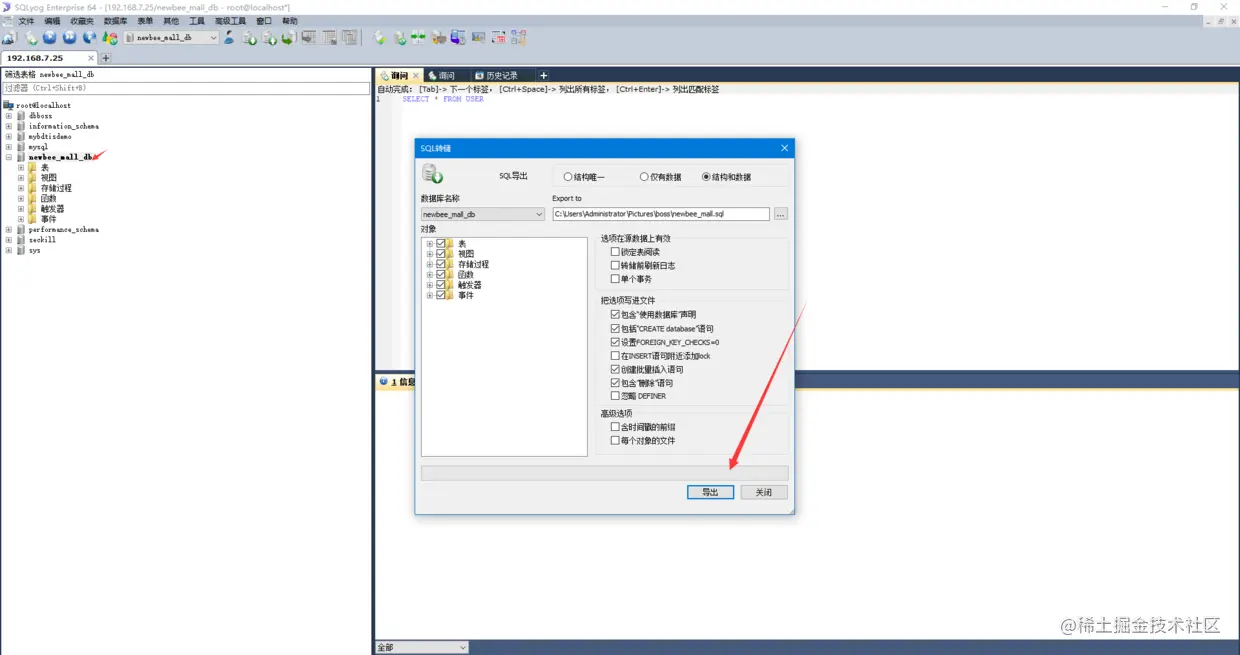Click the 导出 button

coord(710,492)
